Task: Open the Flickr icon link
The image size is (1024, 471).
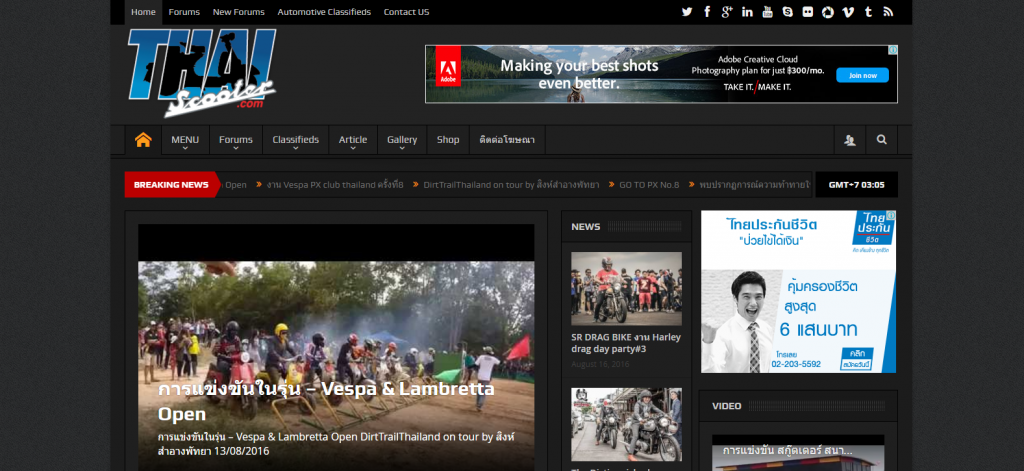Action: 808,12
